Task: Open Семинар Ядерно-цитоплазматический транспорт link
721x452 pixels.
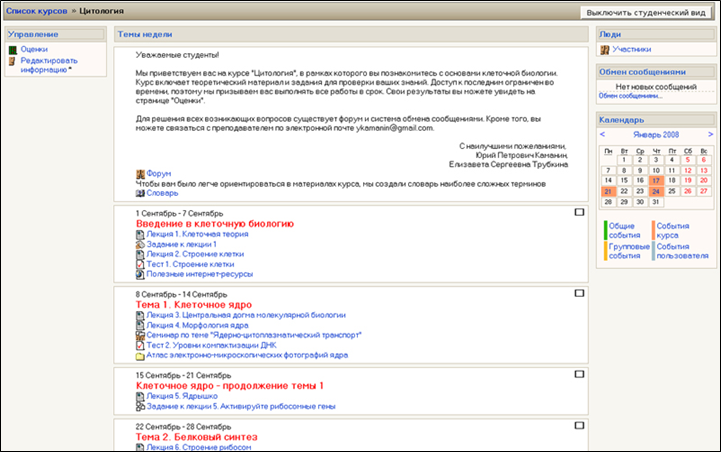Action: (x=254, y=335)
